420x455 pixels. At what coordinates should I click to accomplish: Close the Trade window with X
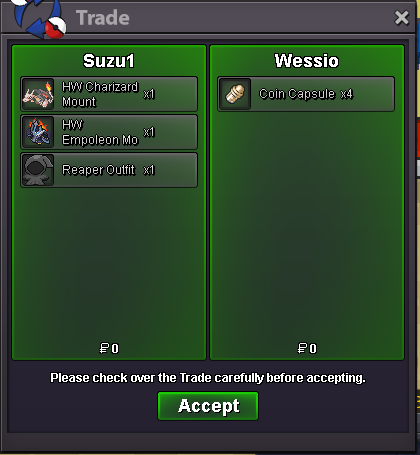401,18
